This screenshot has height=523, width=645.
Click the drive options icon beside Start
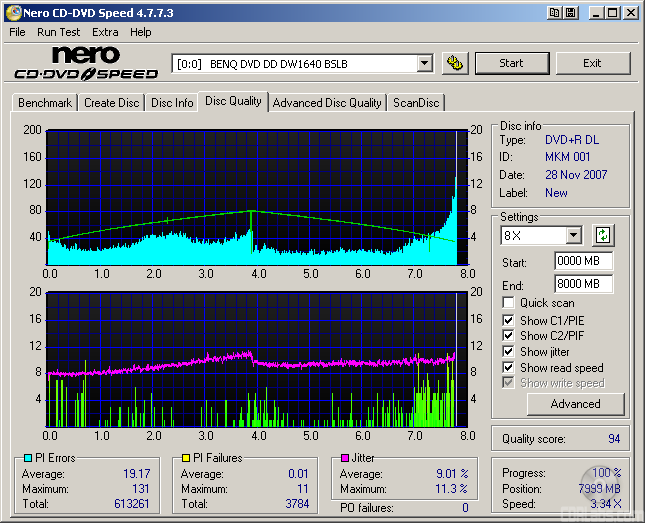(455, 63)
